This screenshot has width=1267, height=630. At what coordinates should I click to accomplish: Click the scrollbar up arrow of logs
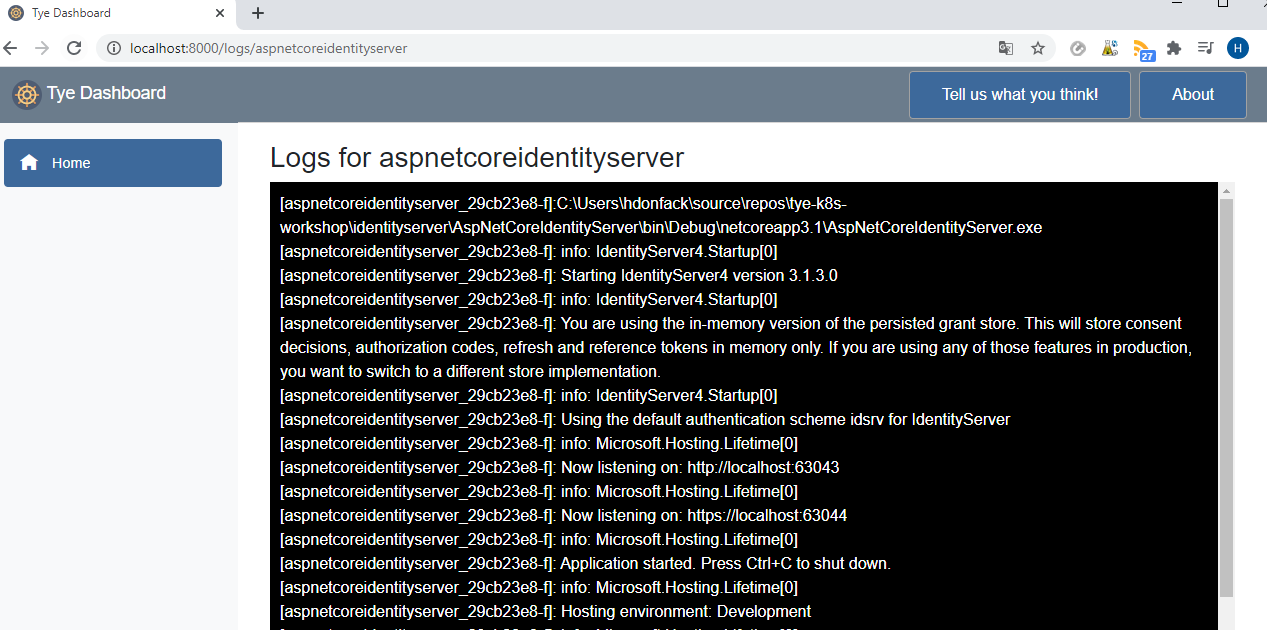click(1227, 190)
